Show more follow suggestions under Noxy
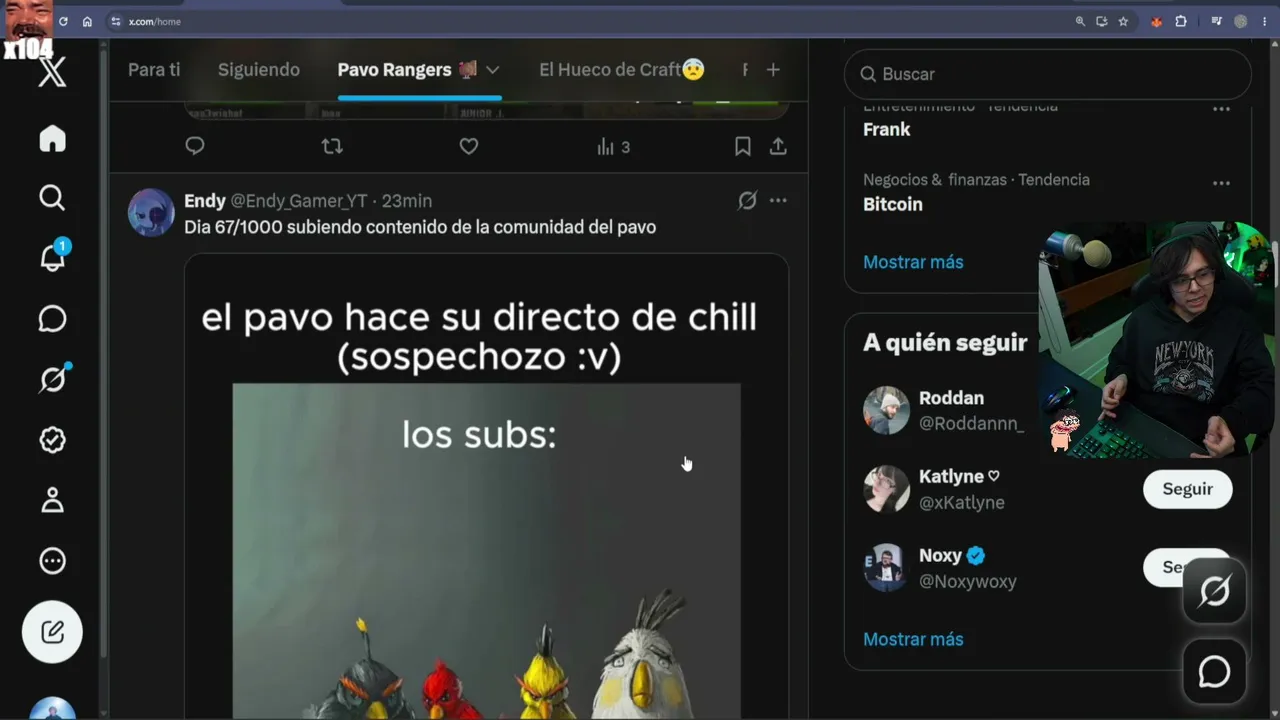This screenshot has height=720, width=1280. pyautogui.click(x=913, y=639)
